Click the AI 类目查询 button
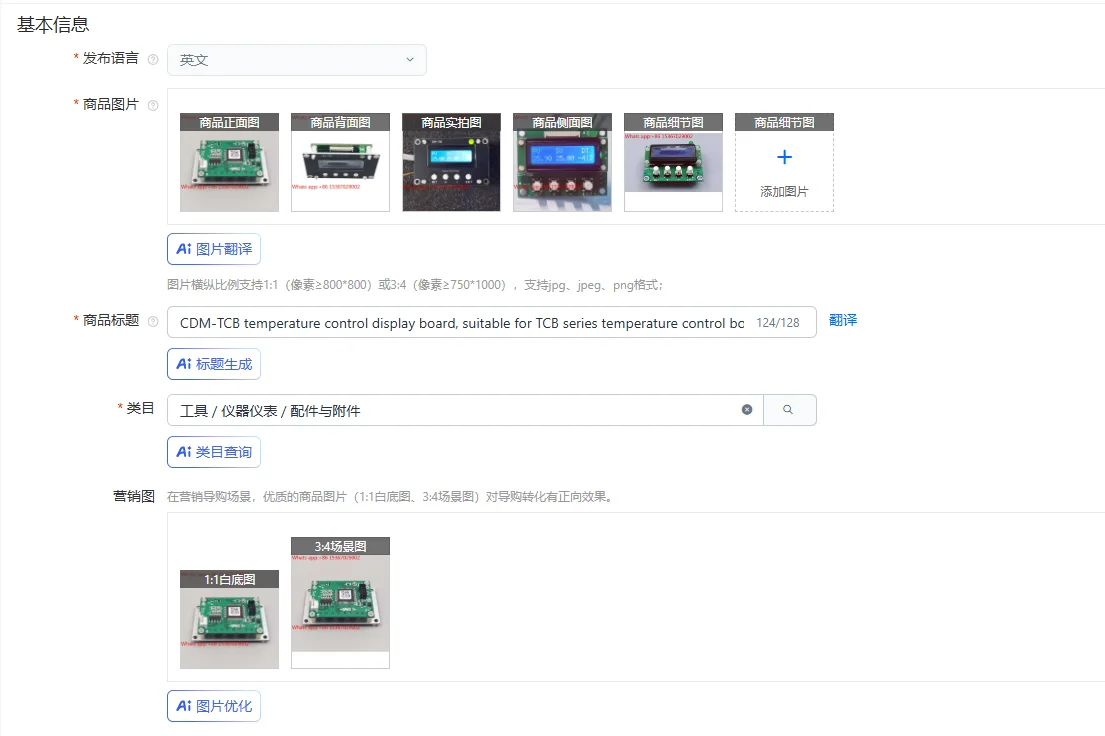This screenshot has height=736, width=1105. click(214, 452)
